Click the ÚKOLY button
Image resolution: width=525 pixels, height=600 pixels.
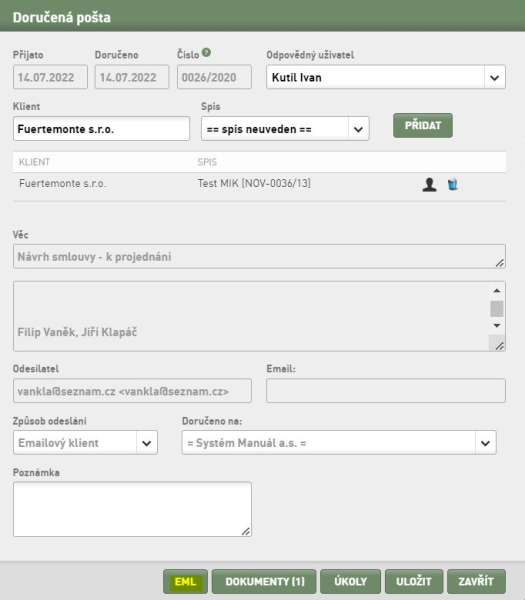pyautogui.click(x=351, y=582)
